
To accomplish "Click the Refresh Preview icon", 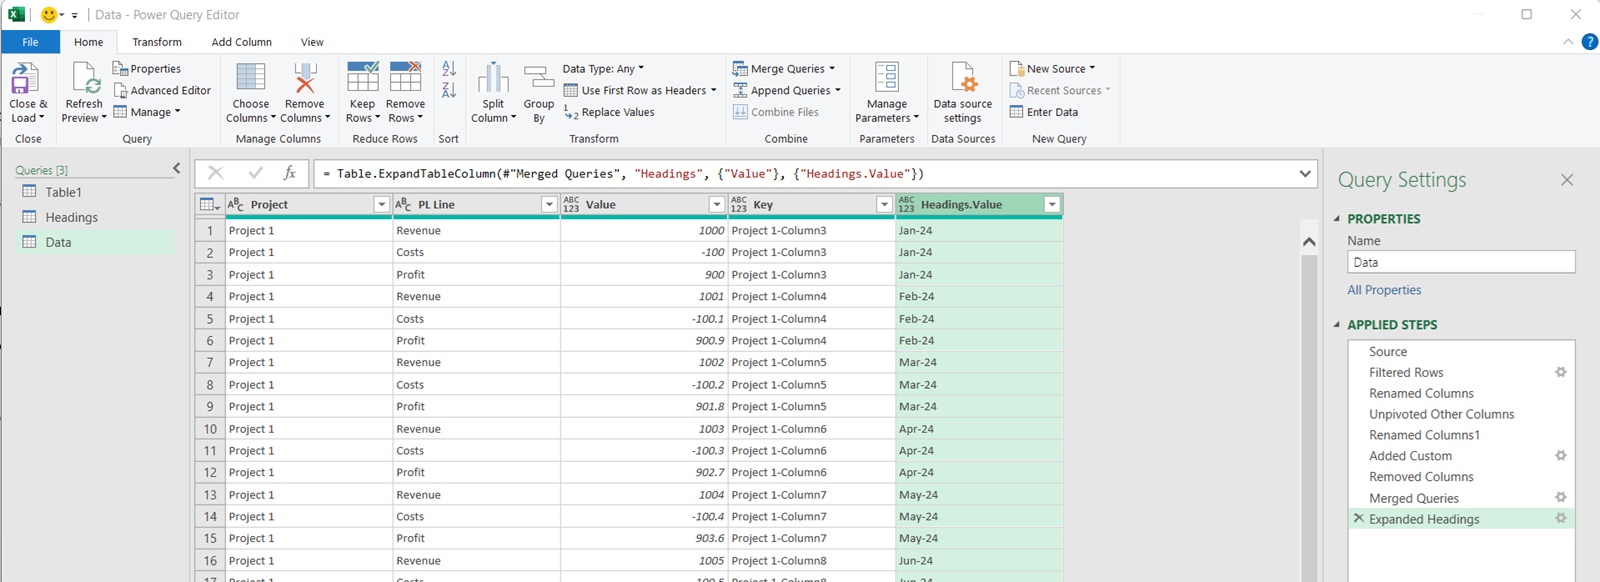I will [84, 79].
